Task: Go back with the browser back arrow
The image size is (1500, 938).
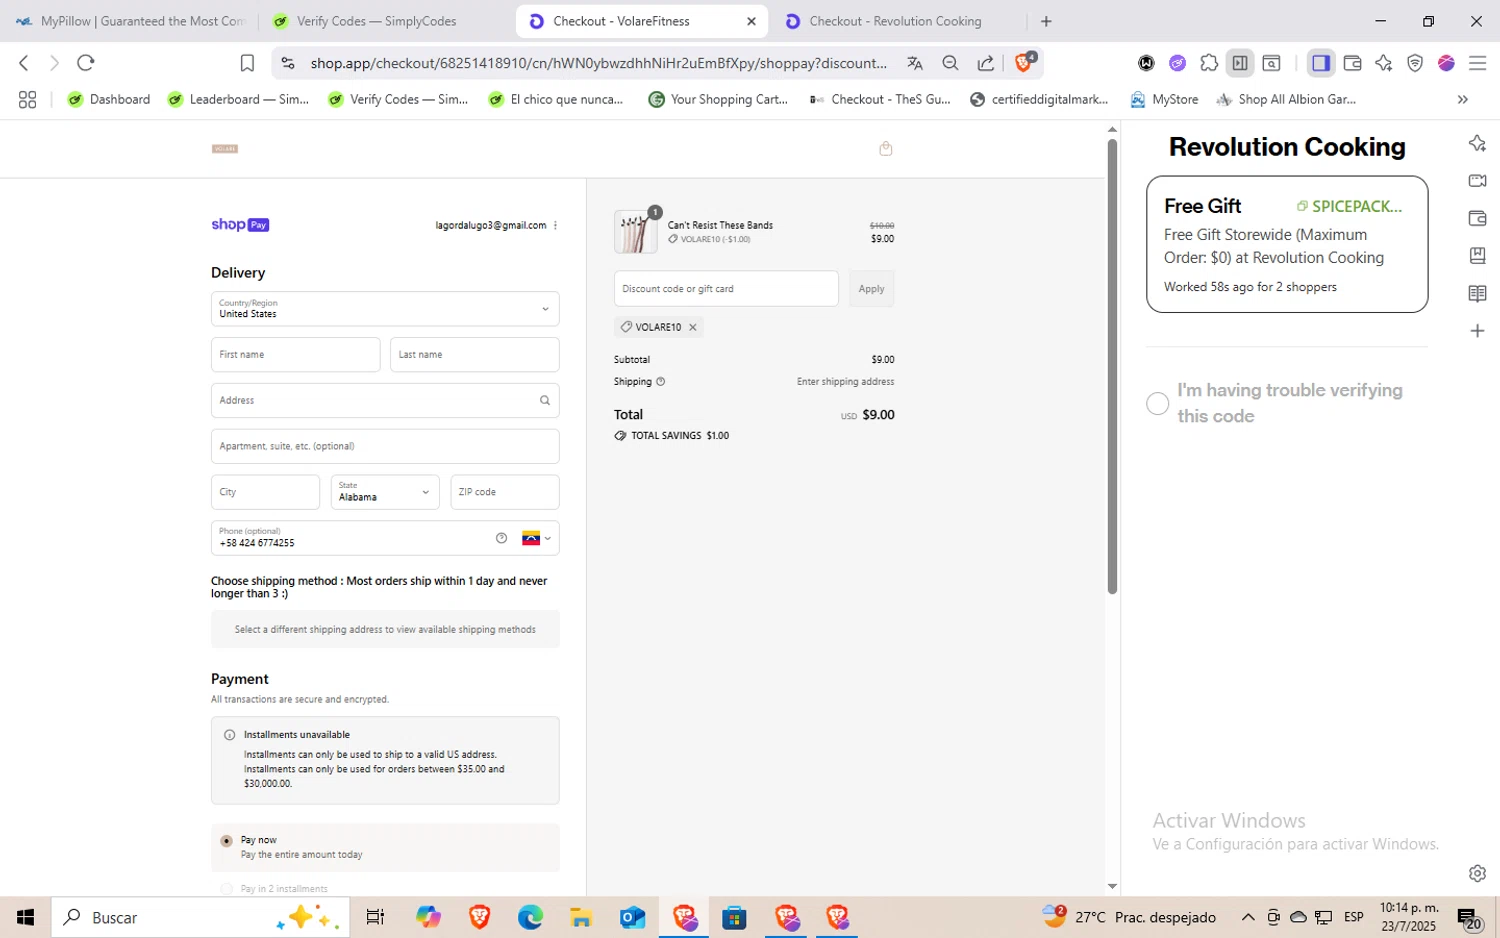Action: (24, 63)
